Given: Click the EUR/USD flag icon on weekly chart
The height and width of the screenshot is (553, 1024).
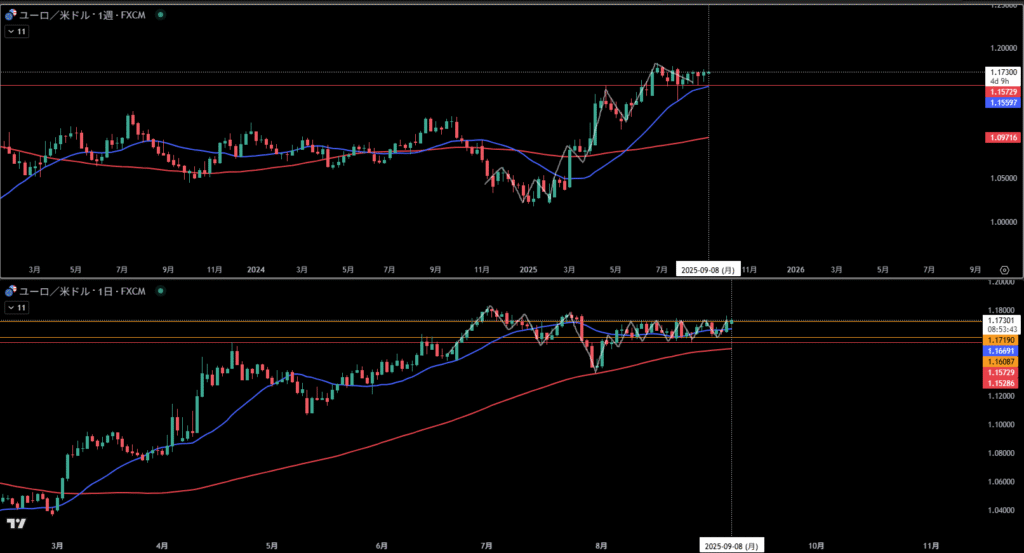Looking at the screenshot, I should tap(10, 14).
